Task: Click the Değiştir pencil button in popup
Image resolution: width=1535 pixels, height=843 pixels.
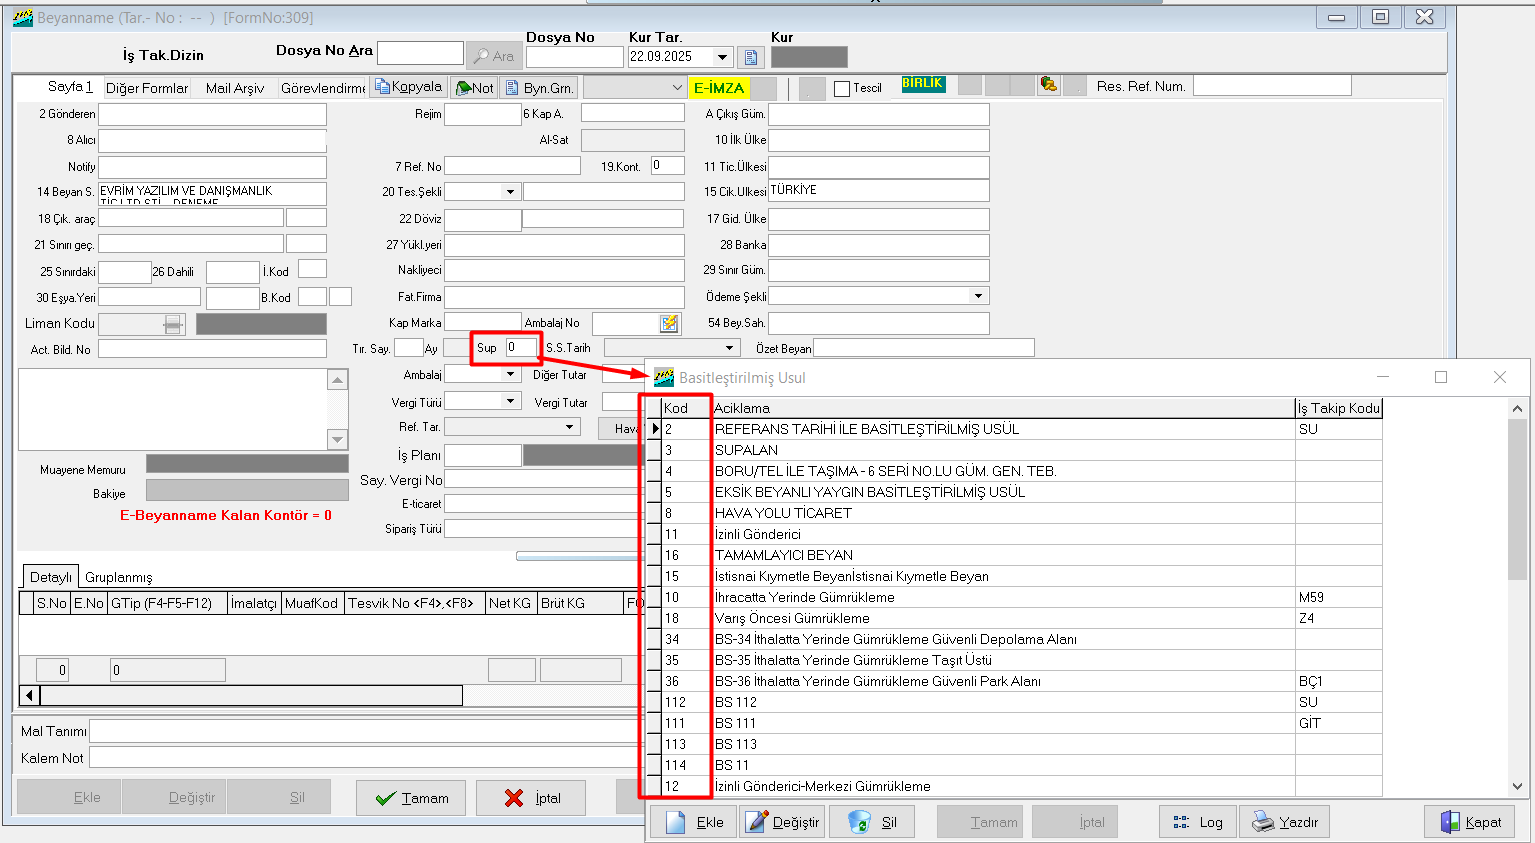Action: tap(782, 822)
